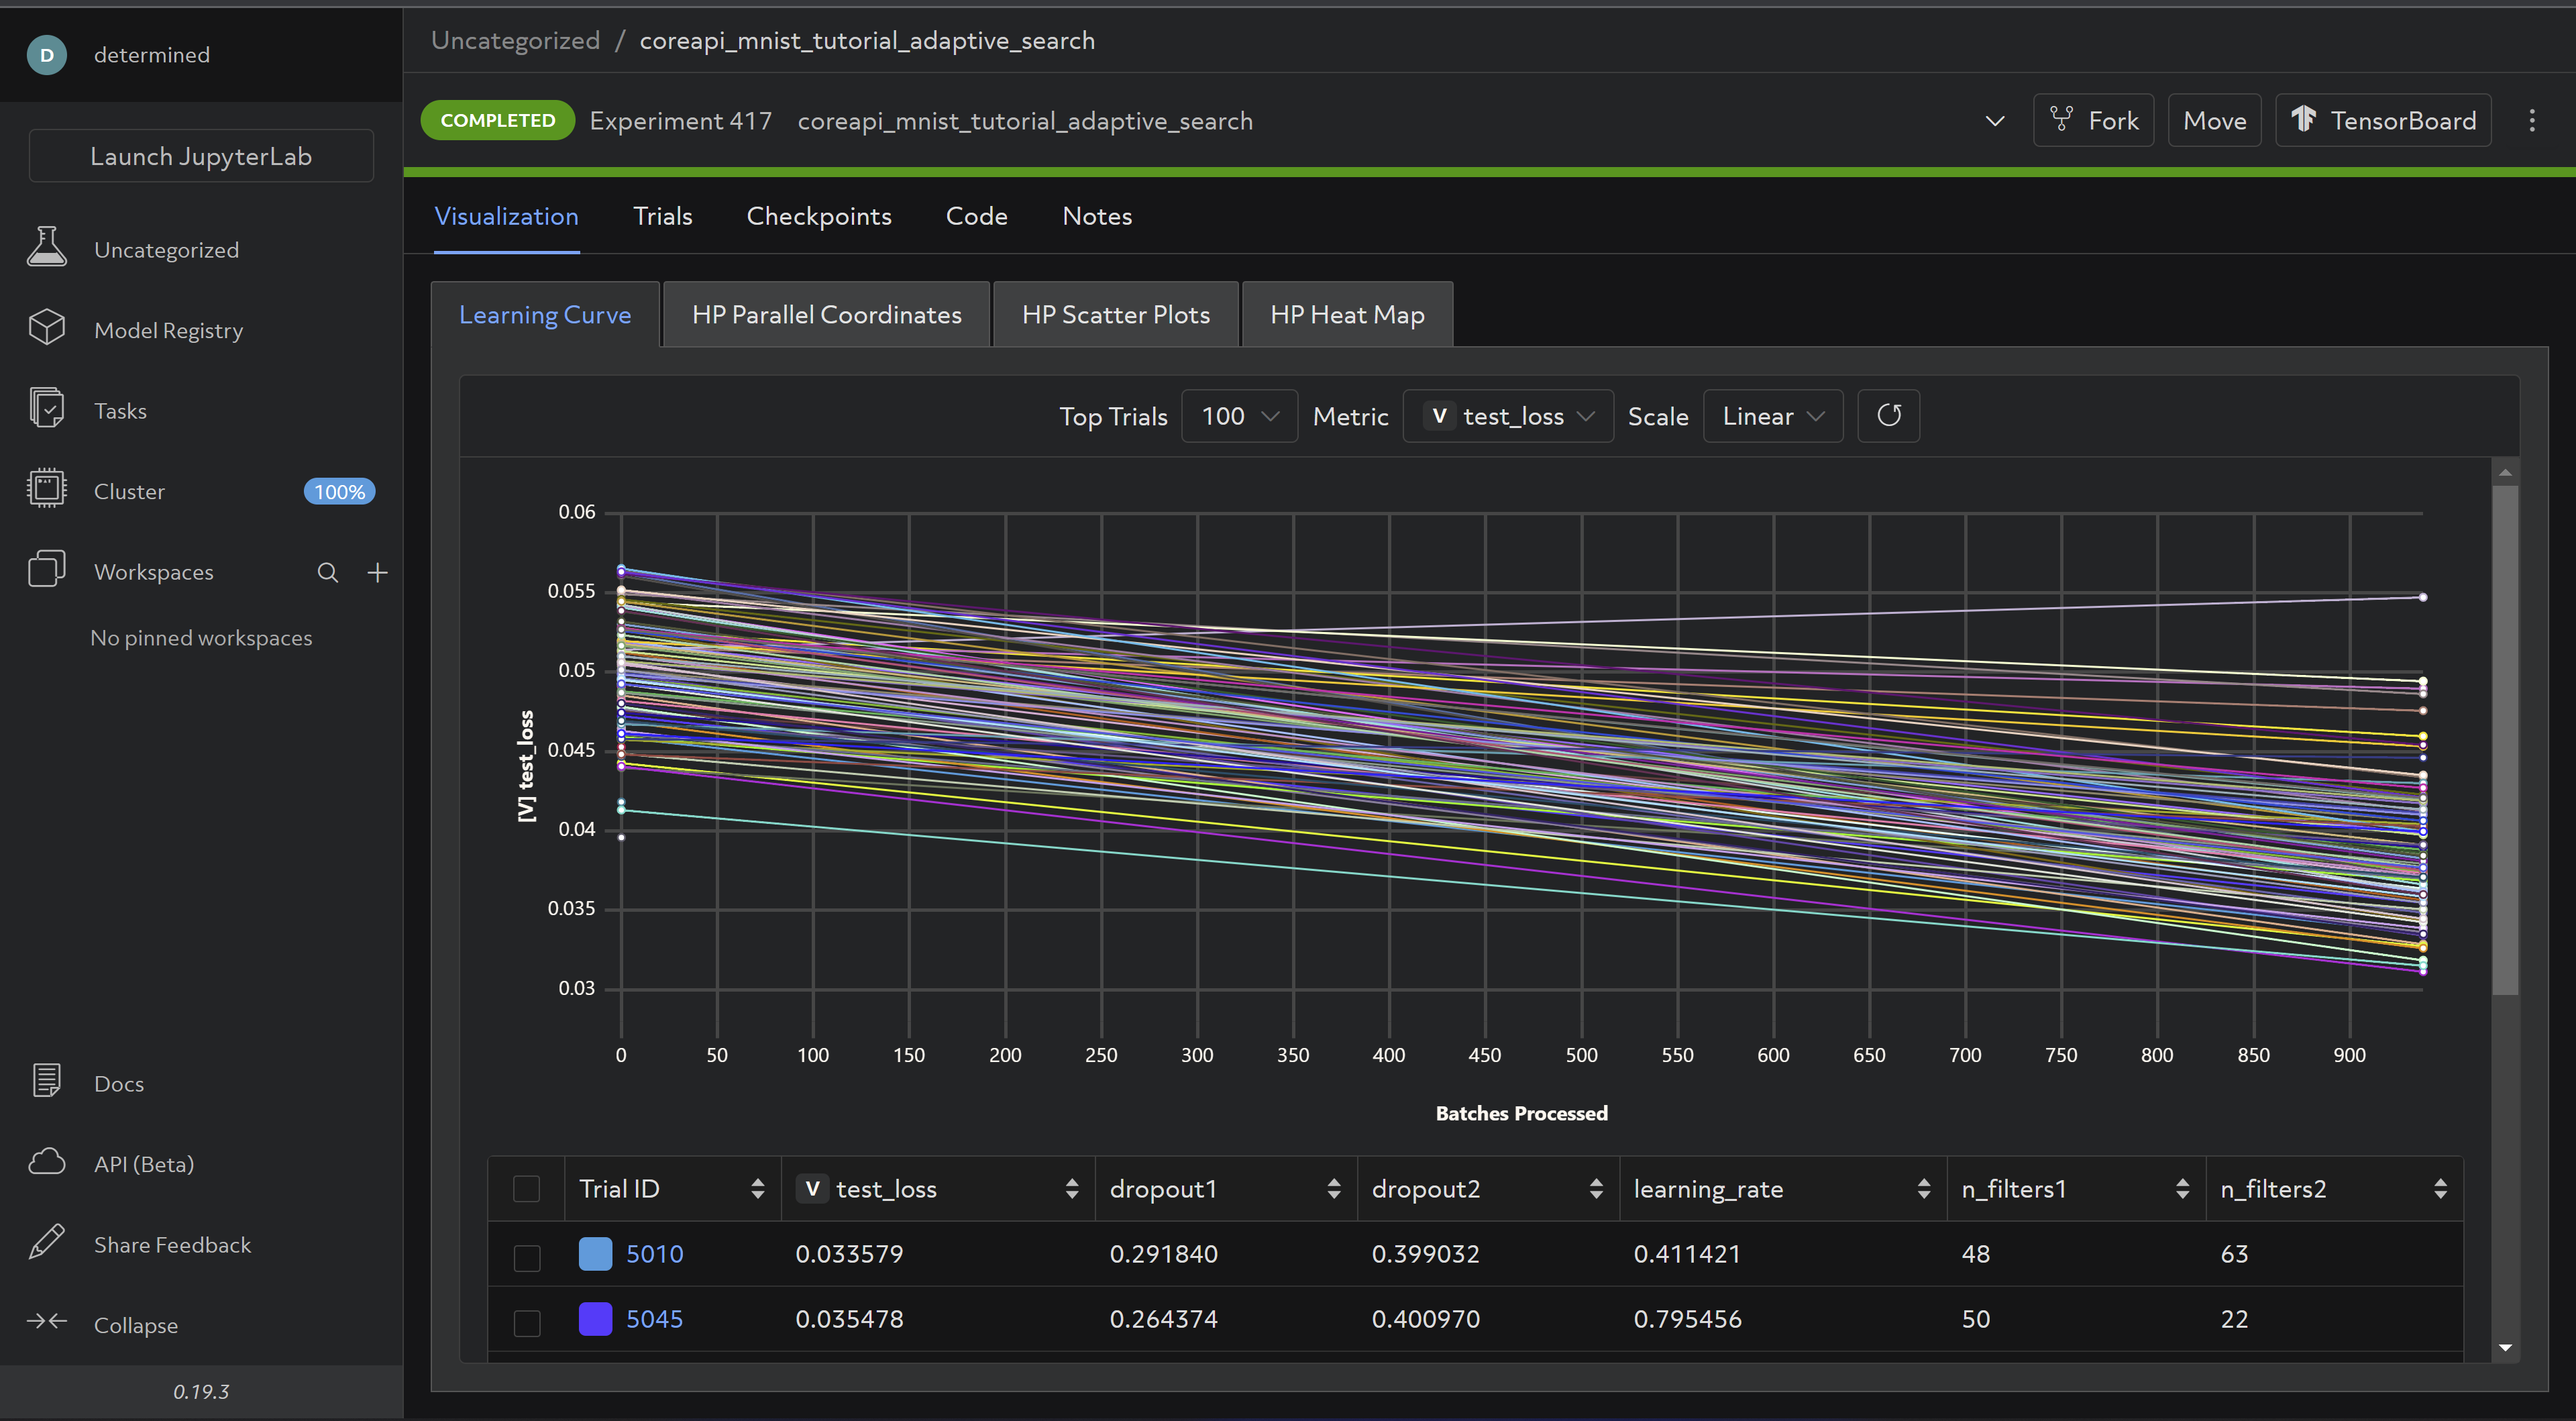Click the Move button

tap(2214, 121)
